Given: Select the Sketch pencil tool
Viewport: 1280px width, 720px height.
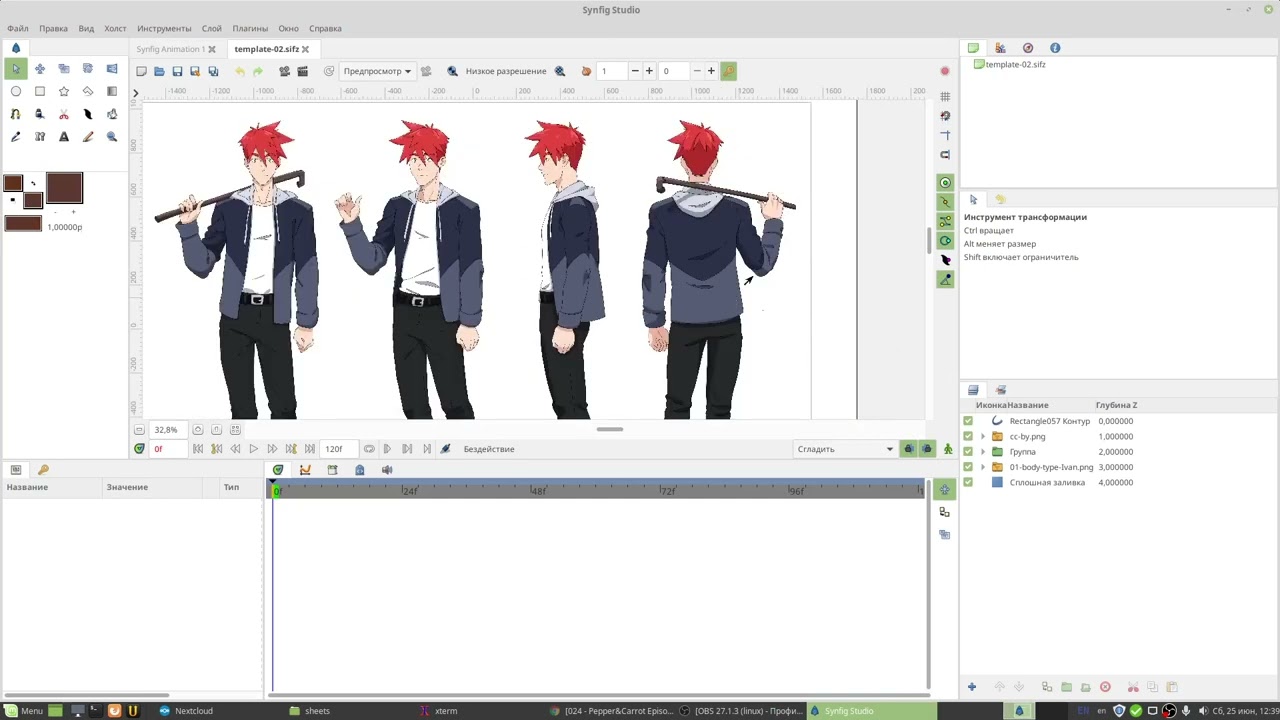Looking at the screenshot, I should (88, 137).
